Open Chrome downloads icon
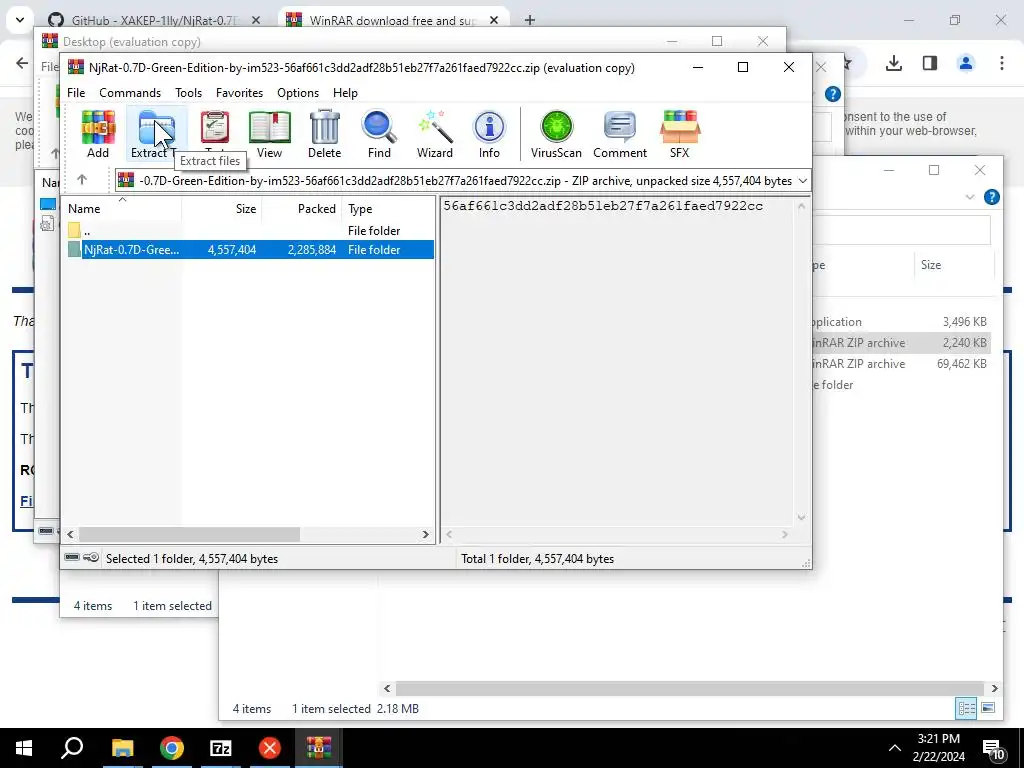The image size is (1024, 768). [x=894, y=63]
